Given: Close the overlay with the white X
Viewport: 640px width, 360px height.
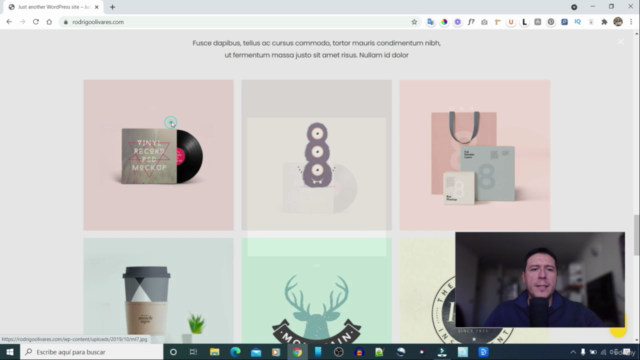Looking at the screenshot, I should [621, 42].
